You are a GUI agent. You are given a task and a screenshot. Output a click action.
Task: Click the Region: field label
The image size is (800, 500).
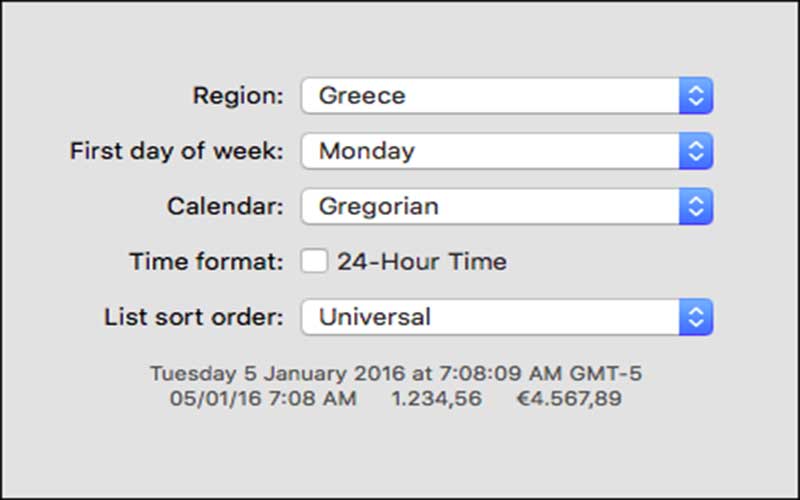[238, 96]
